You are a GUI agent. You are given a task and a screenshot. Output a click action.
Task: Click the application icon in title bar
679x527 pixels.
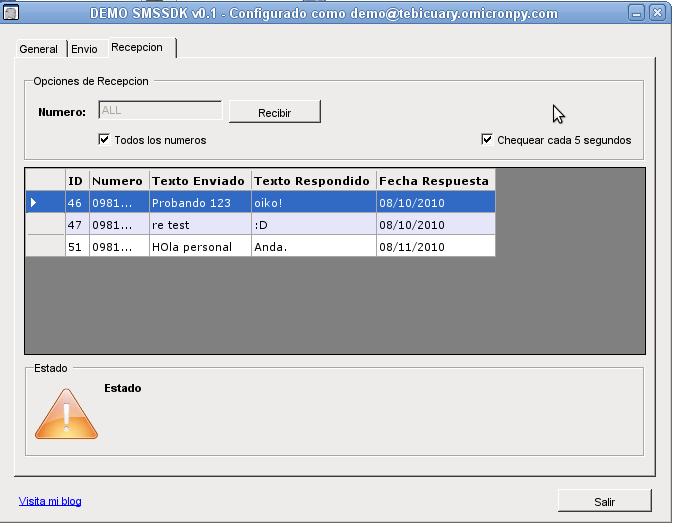click(11, 13)
